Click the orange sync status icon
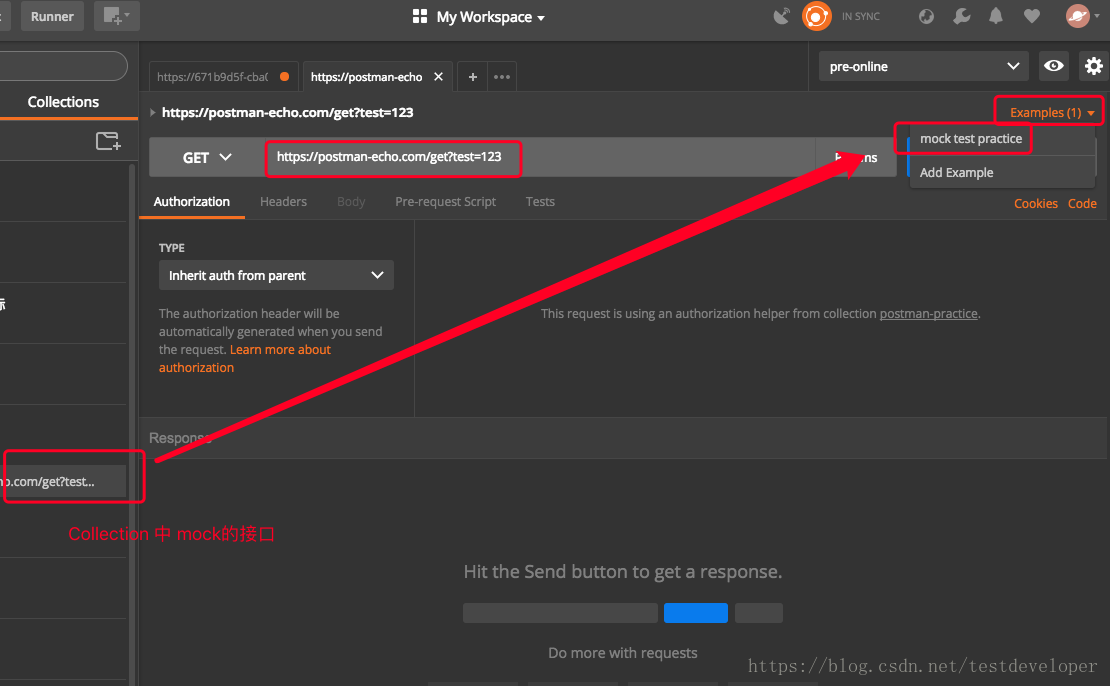Viewport: 1110px width, 686px height. click(x=816, y=16)
